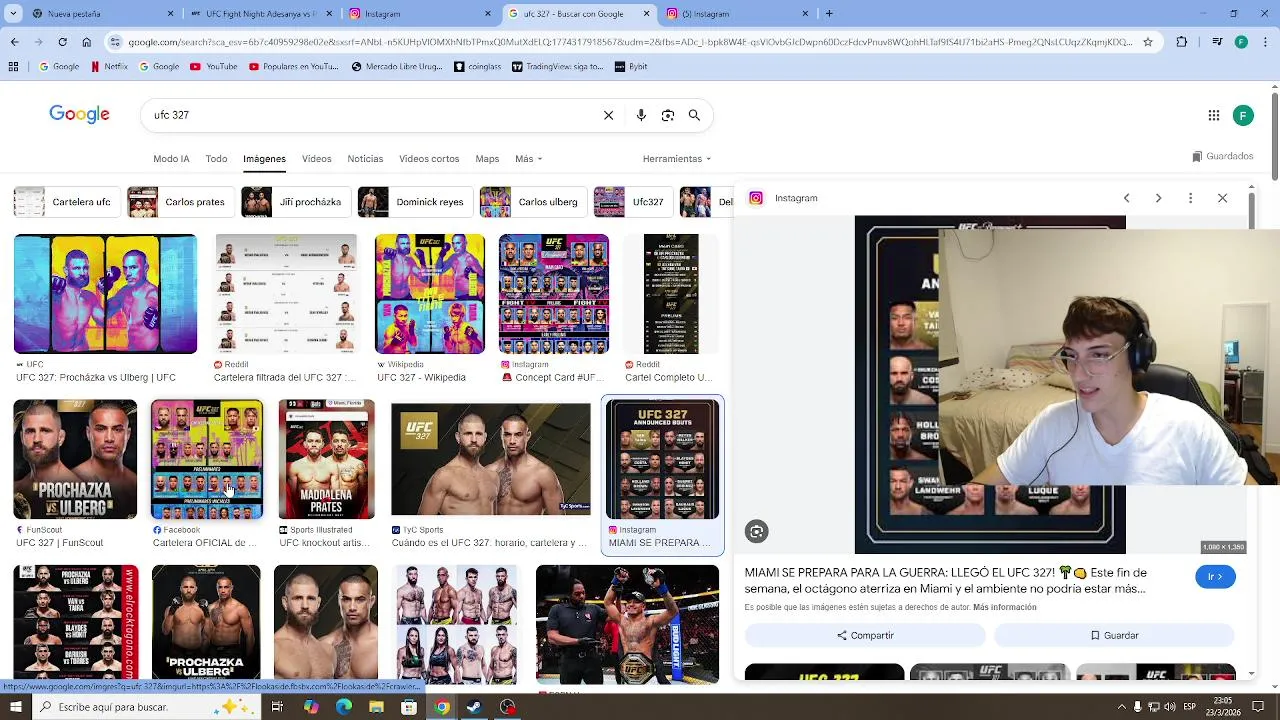Open the coinglass bookmark
Image resolution: width=1280 pixels, height=720 pixels.
click(x=477, y=67)
